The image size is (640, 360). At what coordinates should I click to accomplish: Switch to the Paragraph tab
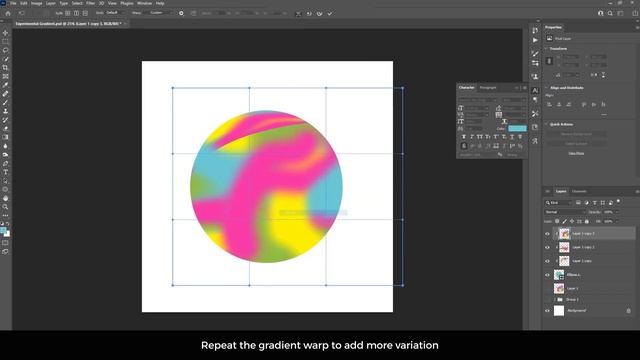point(488,88)
